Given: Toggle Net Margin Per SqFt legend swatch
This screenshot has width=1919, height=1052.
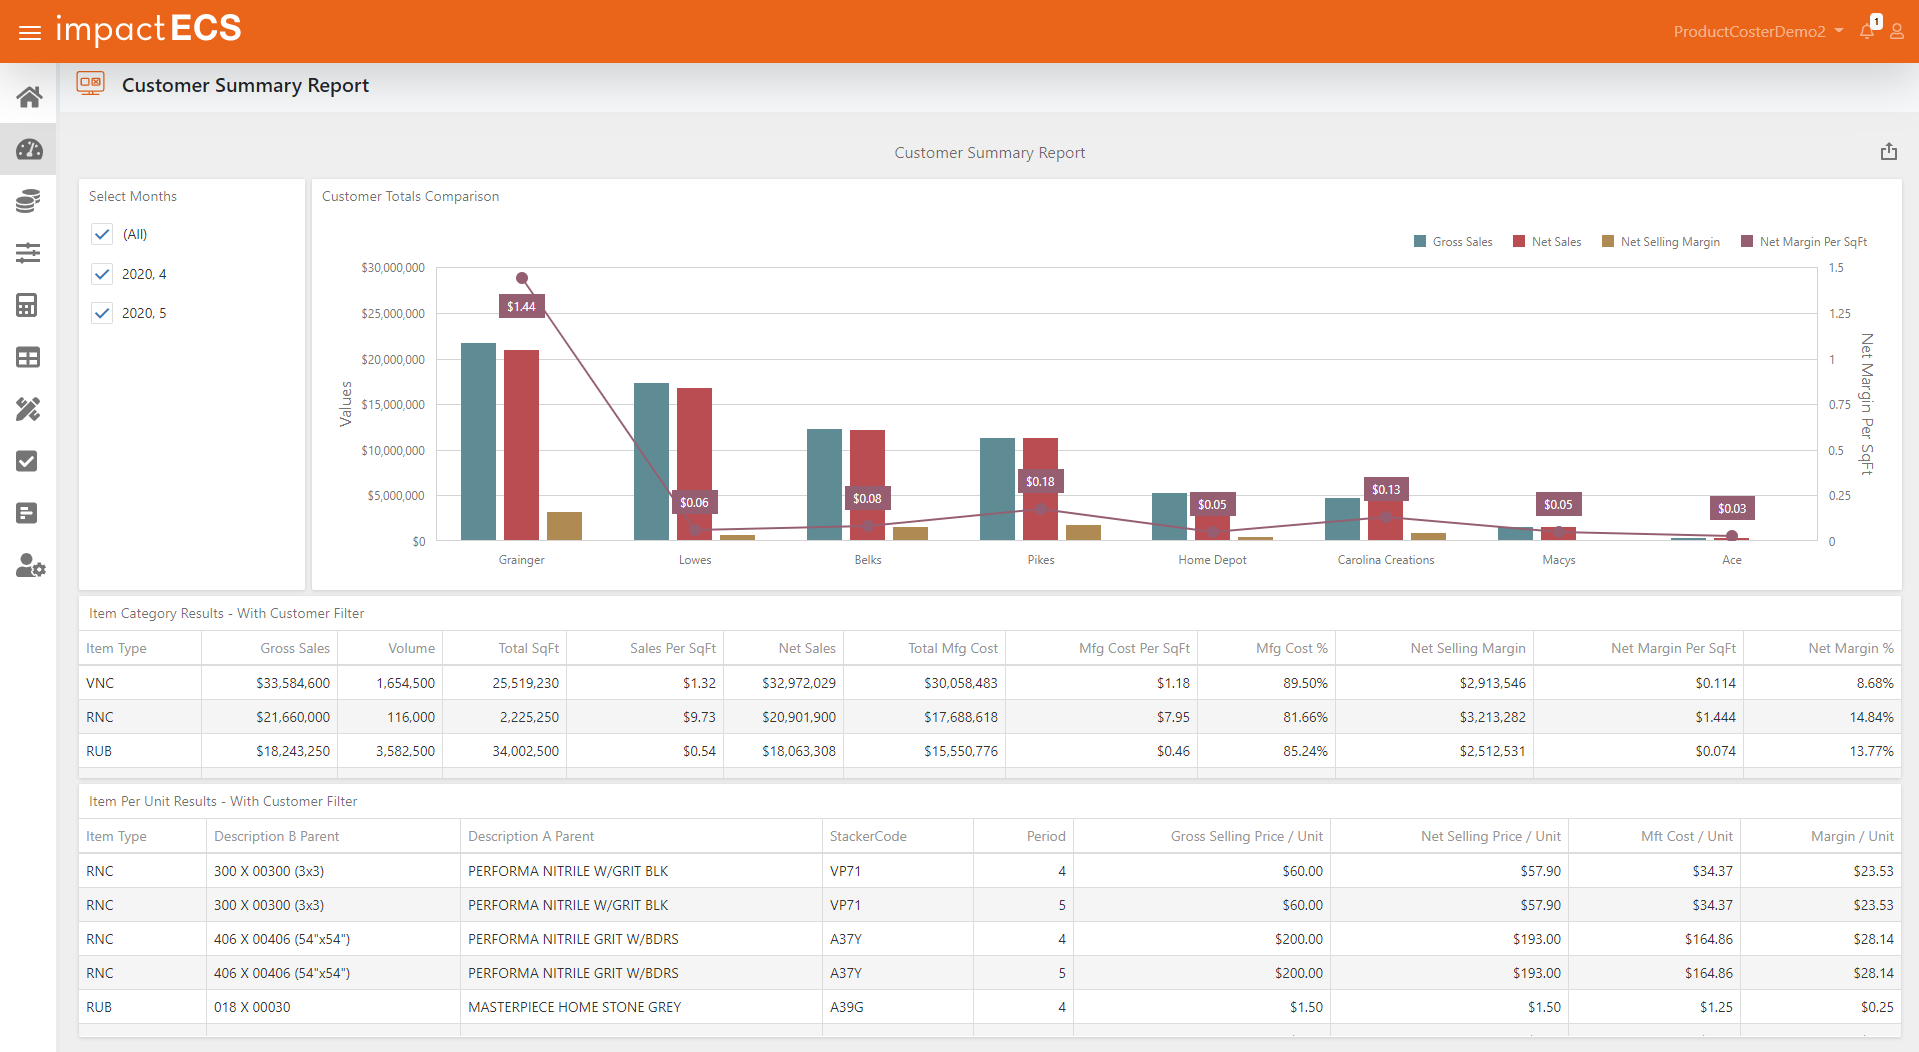Looking at the screenshot, I should coord(1747,242).
